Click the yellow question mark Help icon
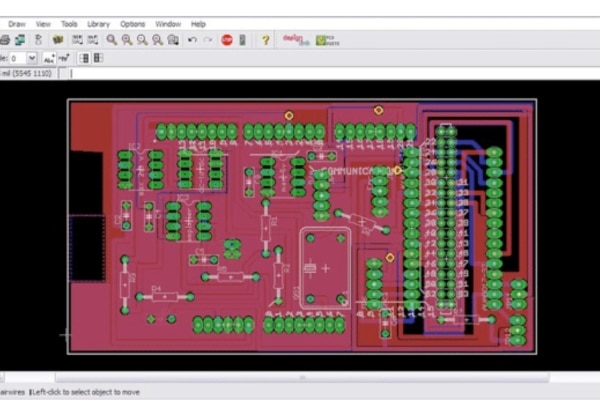Screen dimensions: 600x400 [x=266, y=40]
